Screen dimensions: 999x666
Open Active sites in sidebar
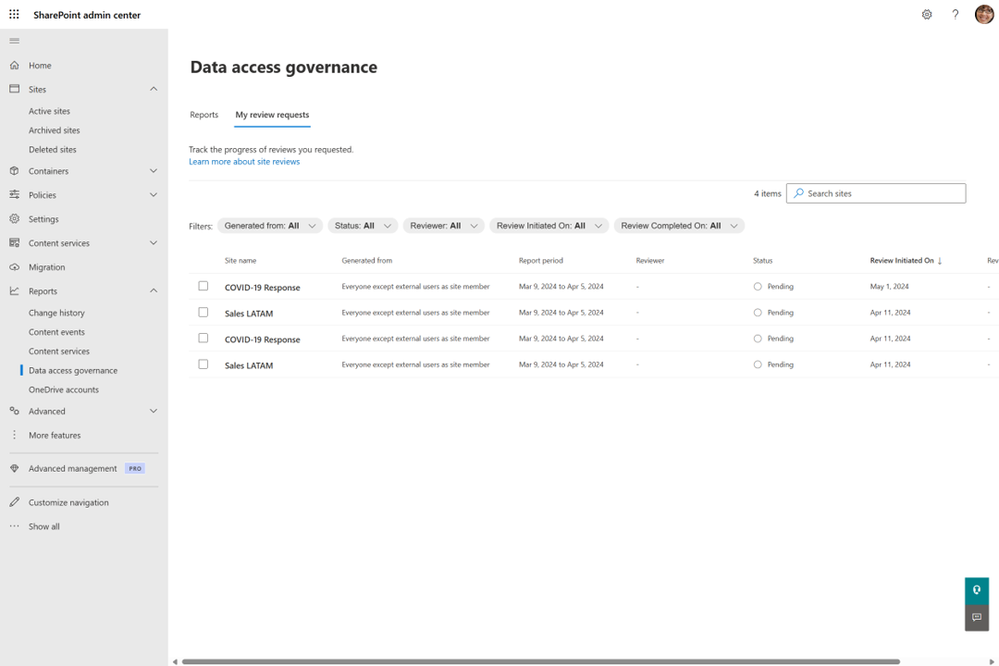(49, 111)
